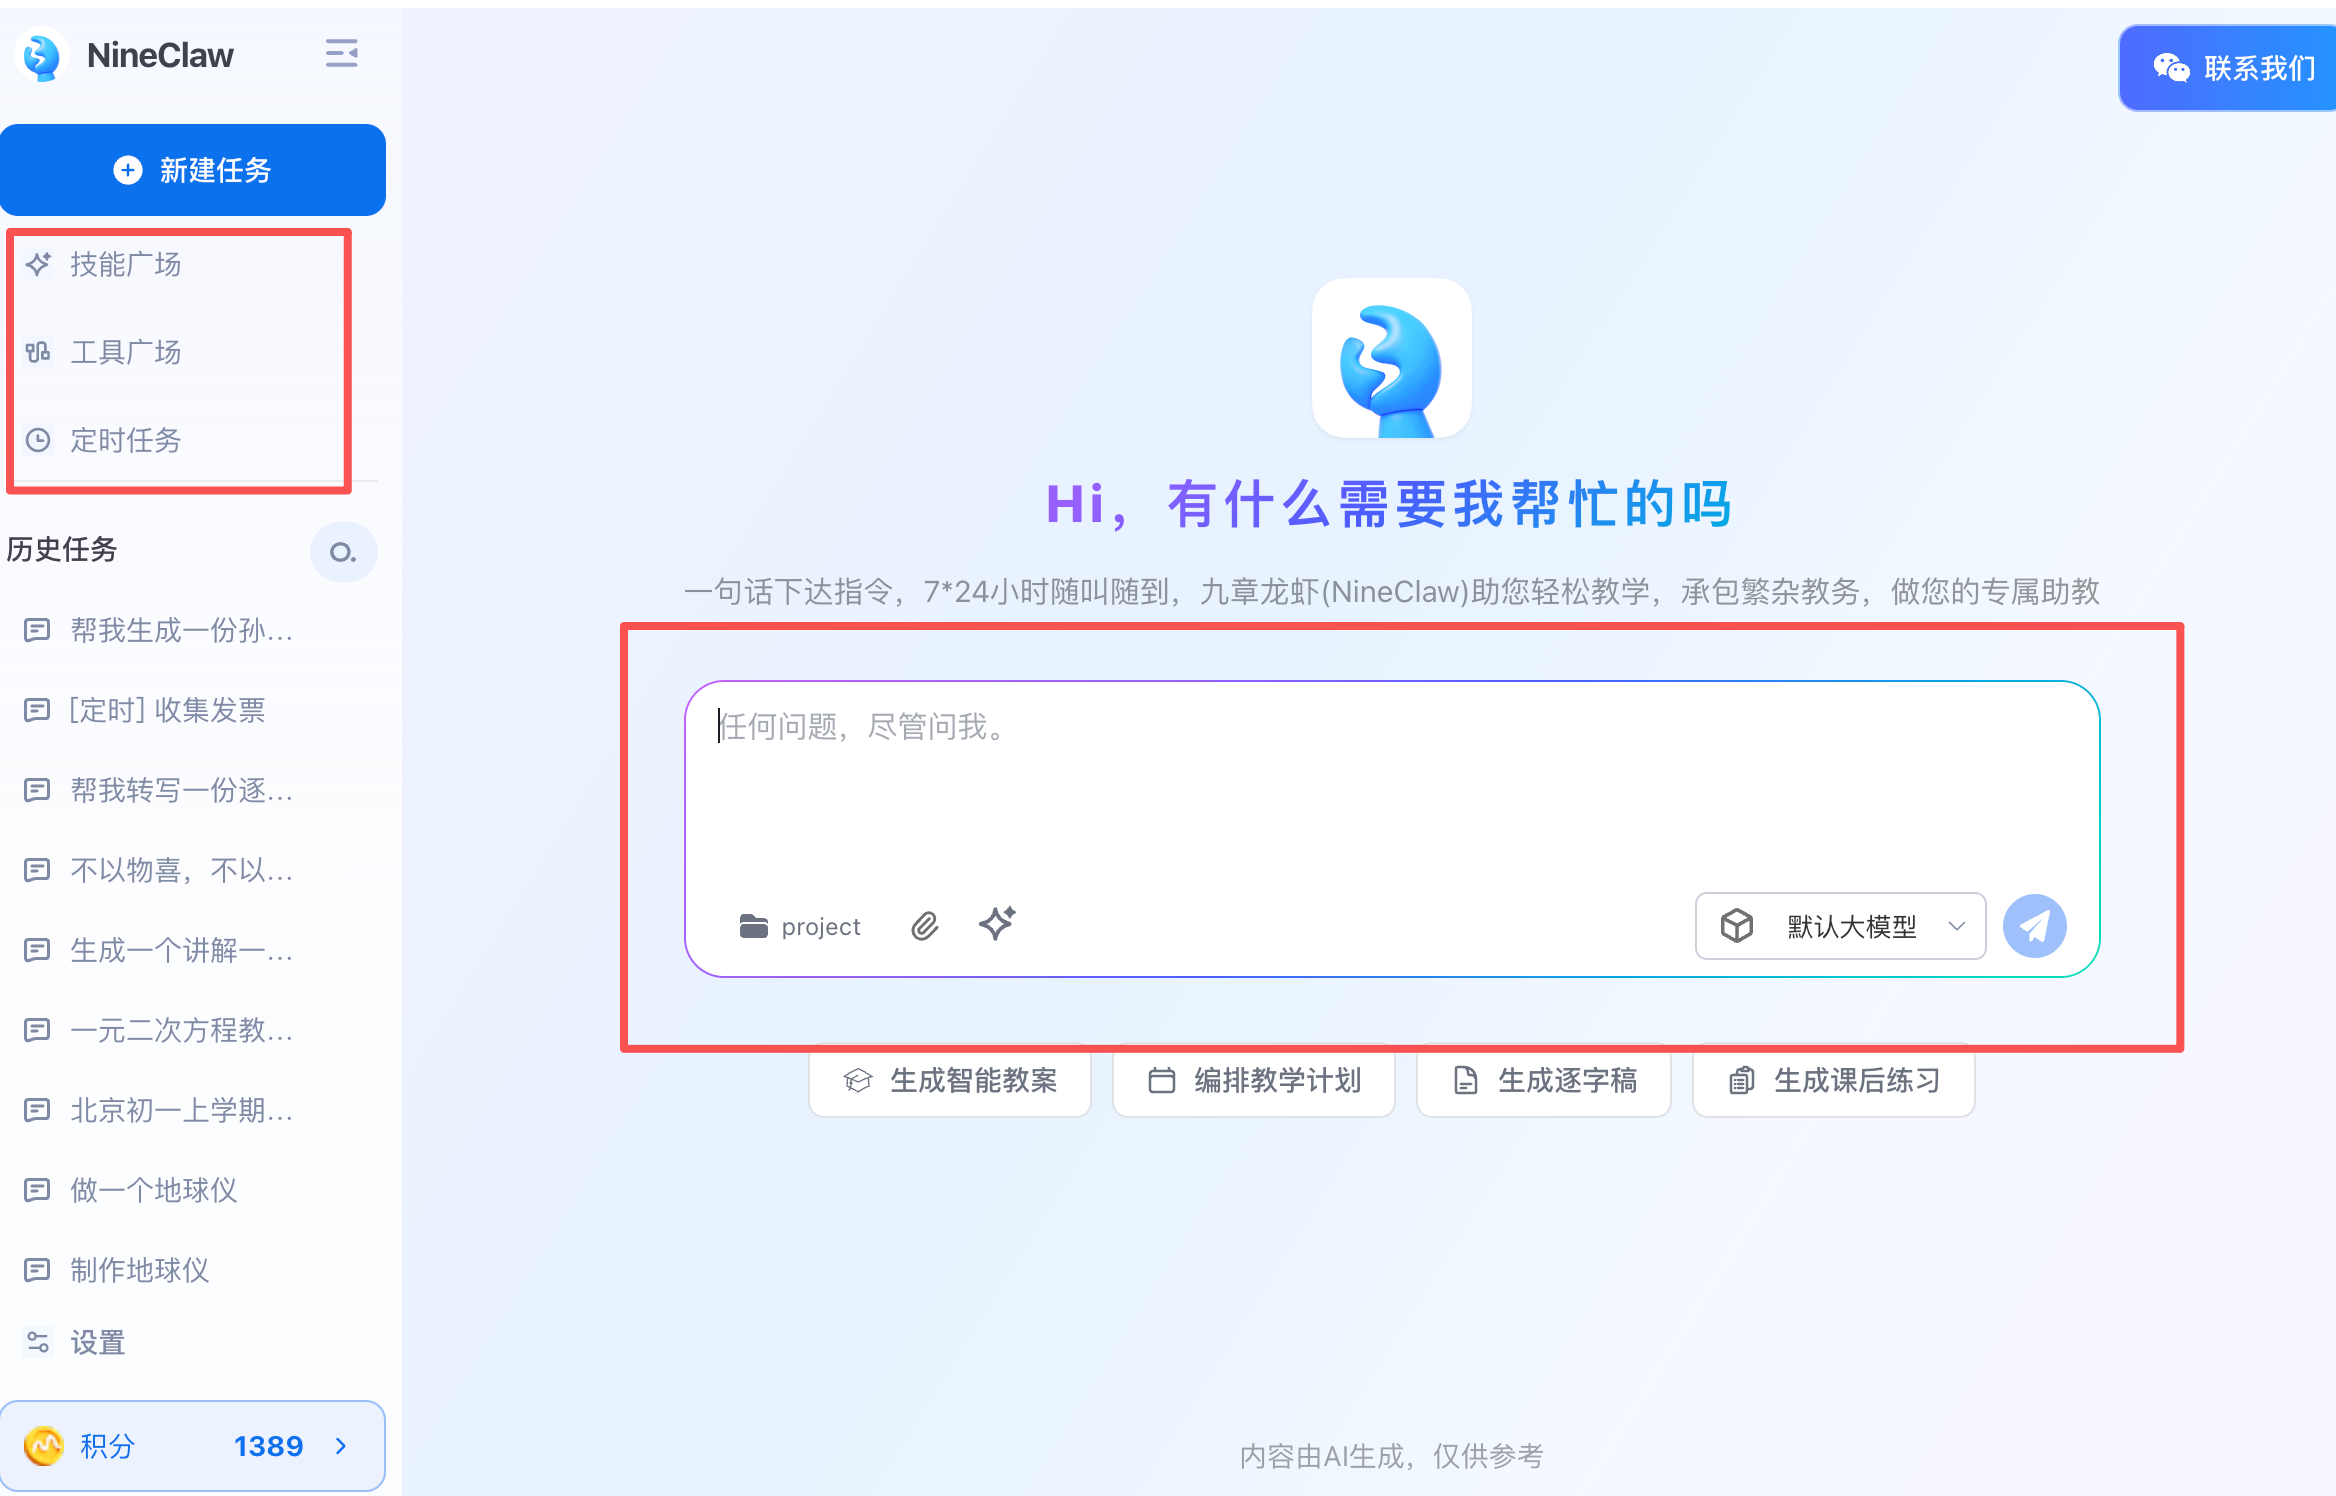Open the project folder selector
This screenshot has height=1496, width=2336.
[x=799, y=926]
